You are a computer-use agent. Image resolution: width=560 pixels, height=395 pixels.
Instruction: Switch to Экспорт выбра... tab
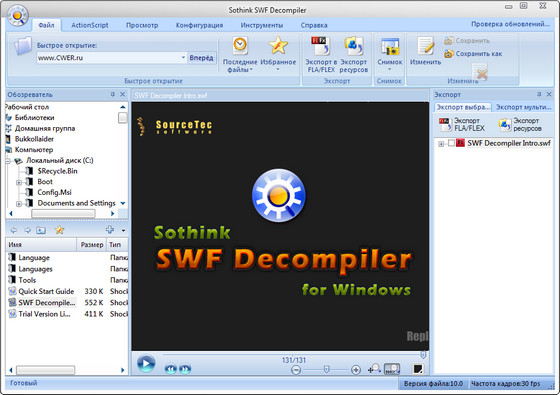463,107
